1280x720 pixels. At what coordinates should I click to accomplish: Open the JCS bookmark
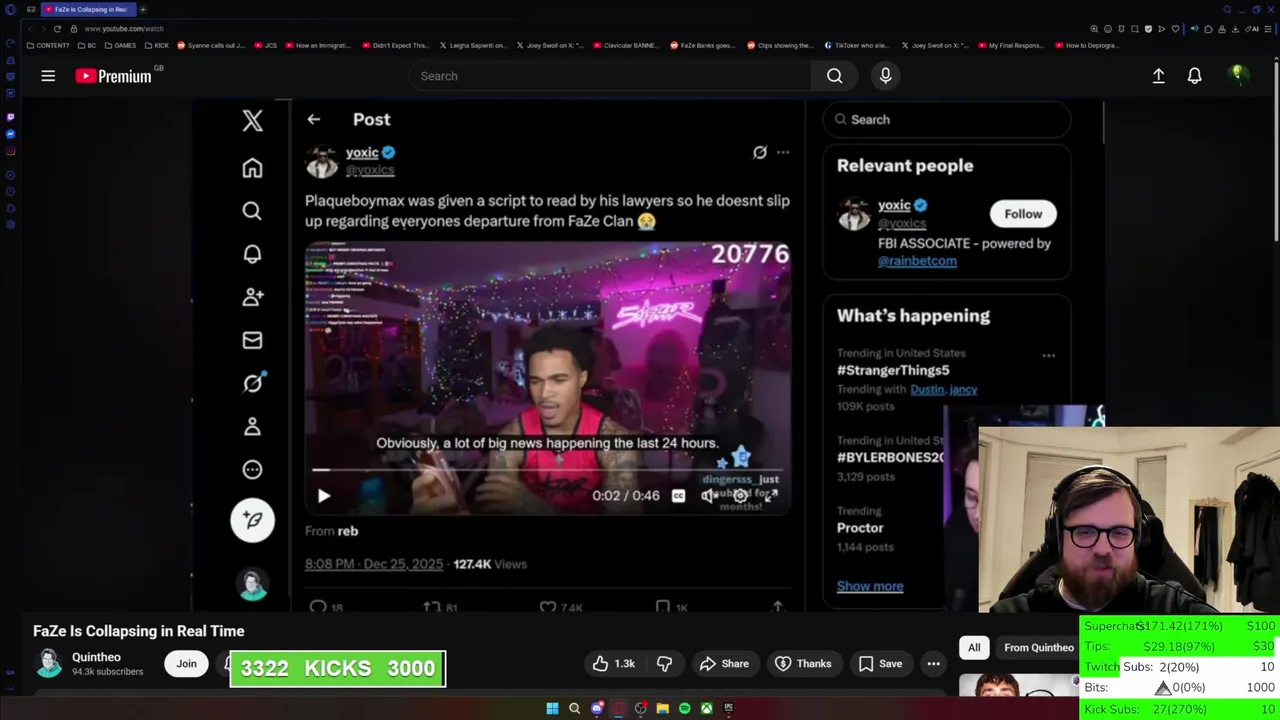click(266, 45)
